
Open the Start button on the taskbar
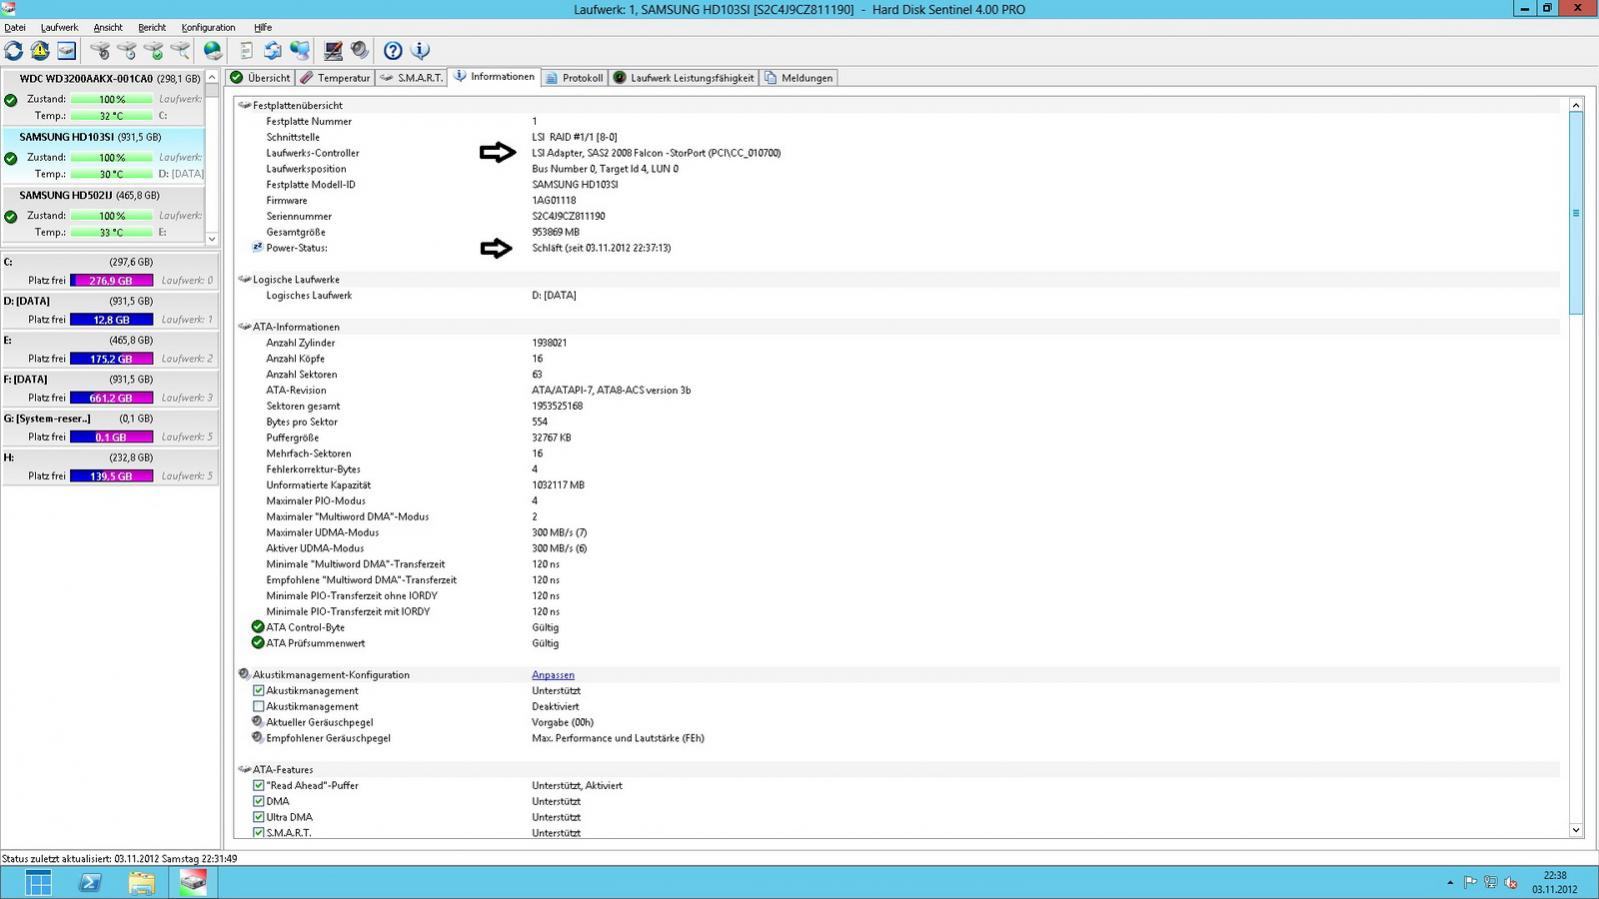point(38,883)
